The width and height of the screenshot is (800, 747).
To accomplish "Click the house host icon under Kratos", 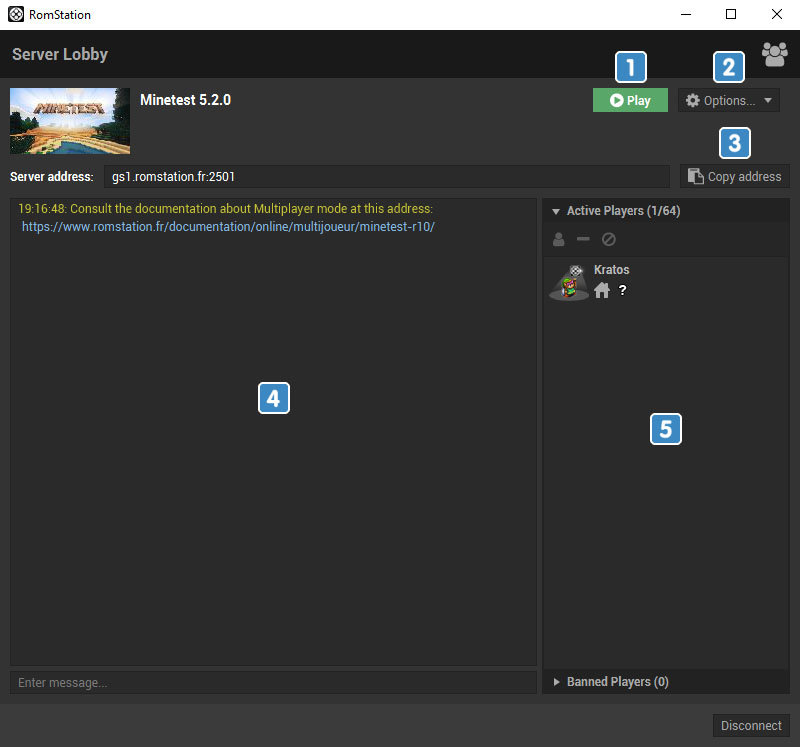I will coord(602,290).
